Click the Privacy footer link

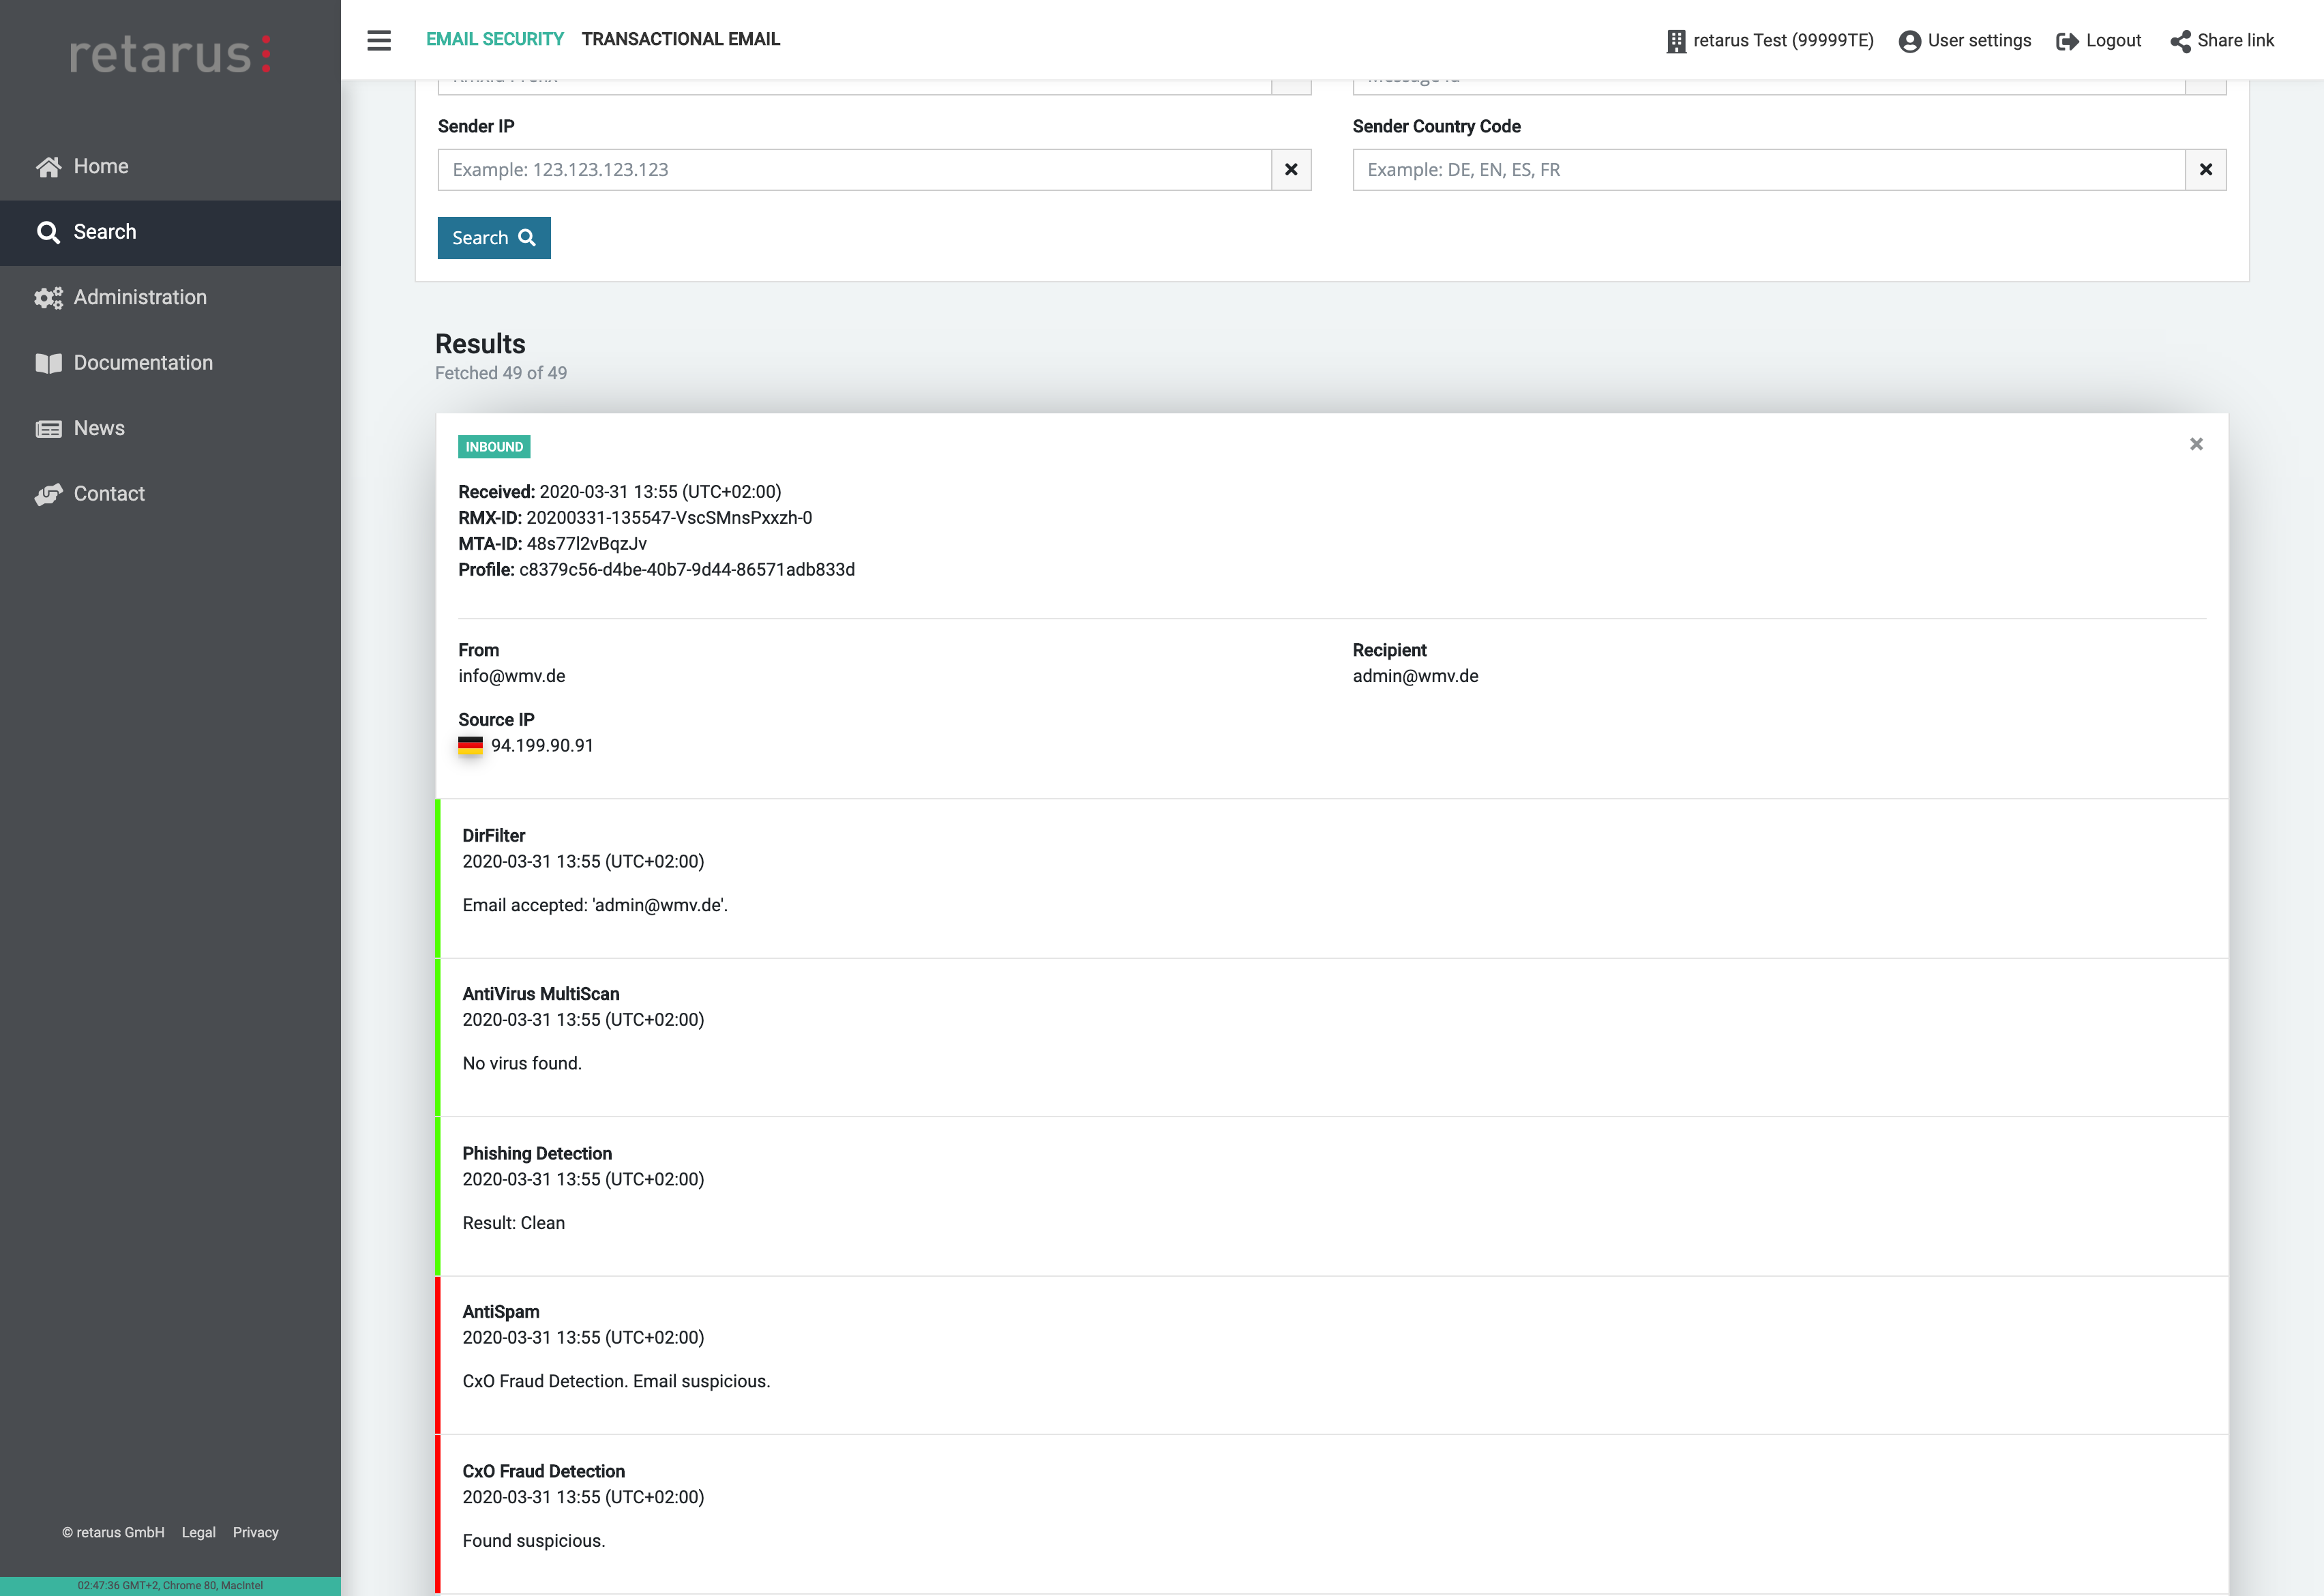click(x=256, y=1533)
